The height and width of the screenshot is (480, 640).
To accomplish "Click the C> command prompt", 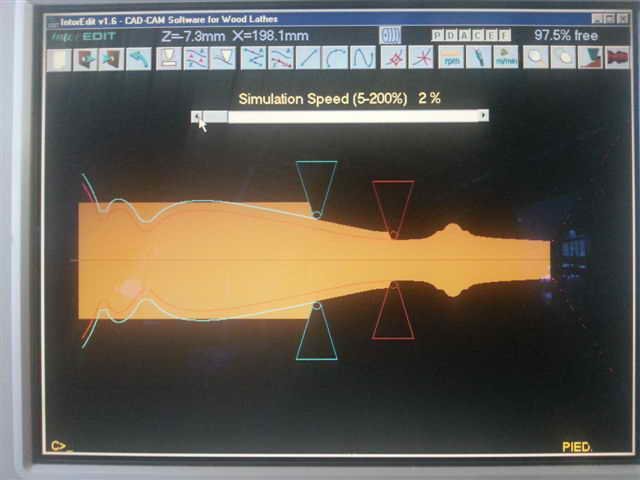I will [x=58, y=446].
